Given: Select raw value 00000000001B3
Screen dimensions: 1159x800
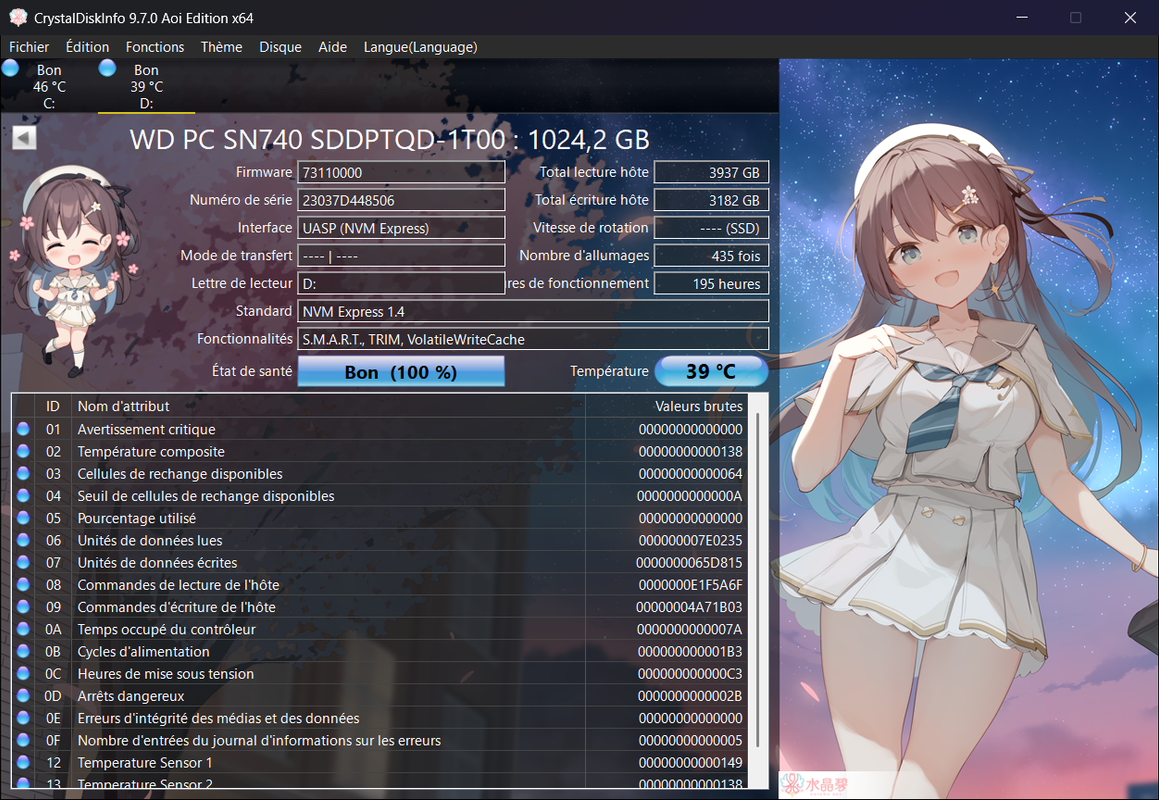Looking at the screenshot, I should tap(690, 651).
